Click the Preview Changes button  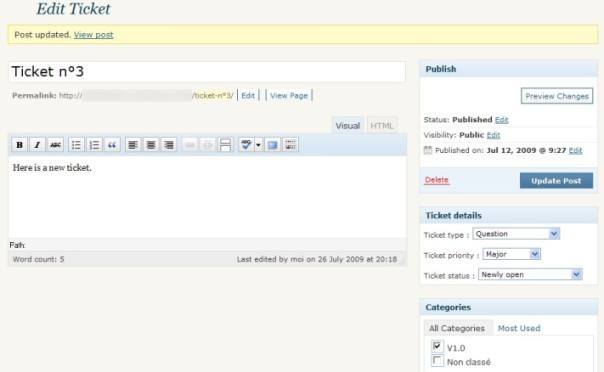coord(557,96)
